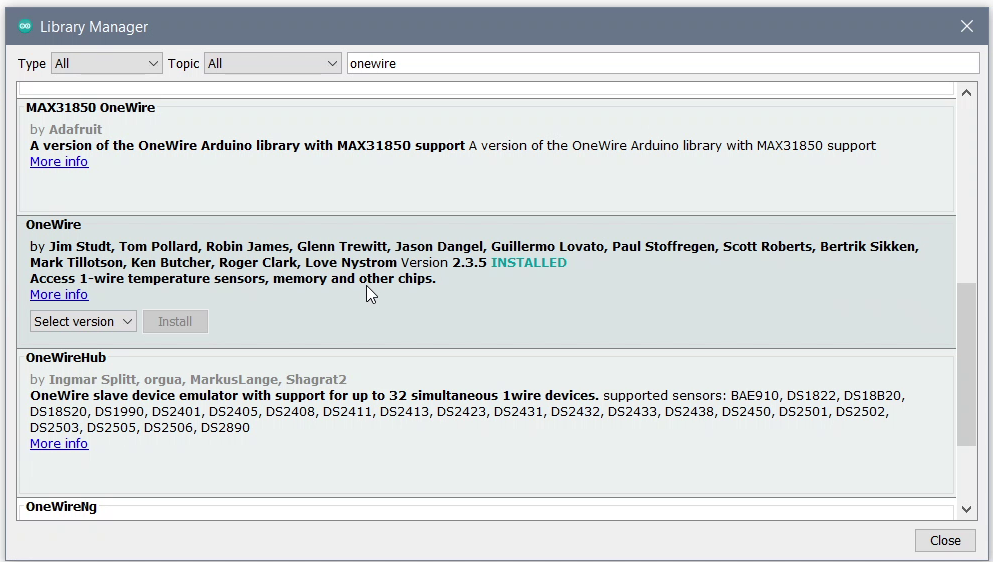Select the OneWireHub library title
Screen dimensions: 993x562
[x=66, y=358]
